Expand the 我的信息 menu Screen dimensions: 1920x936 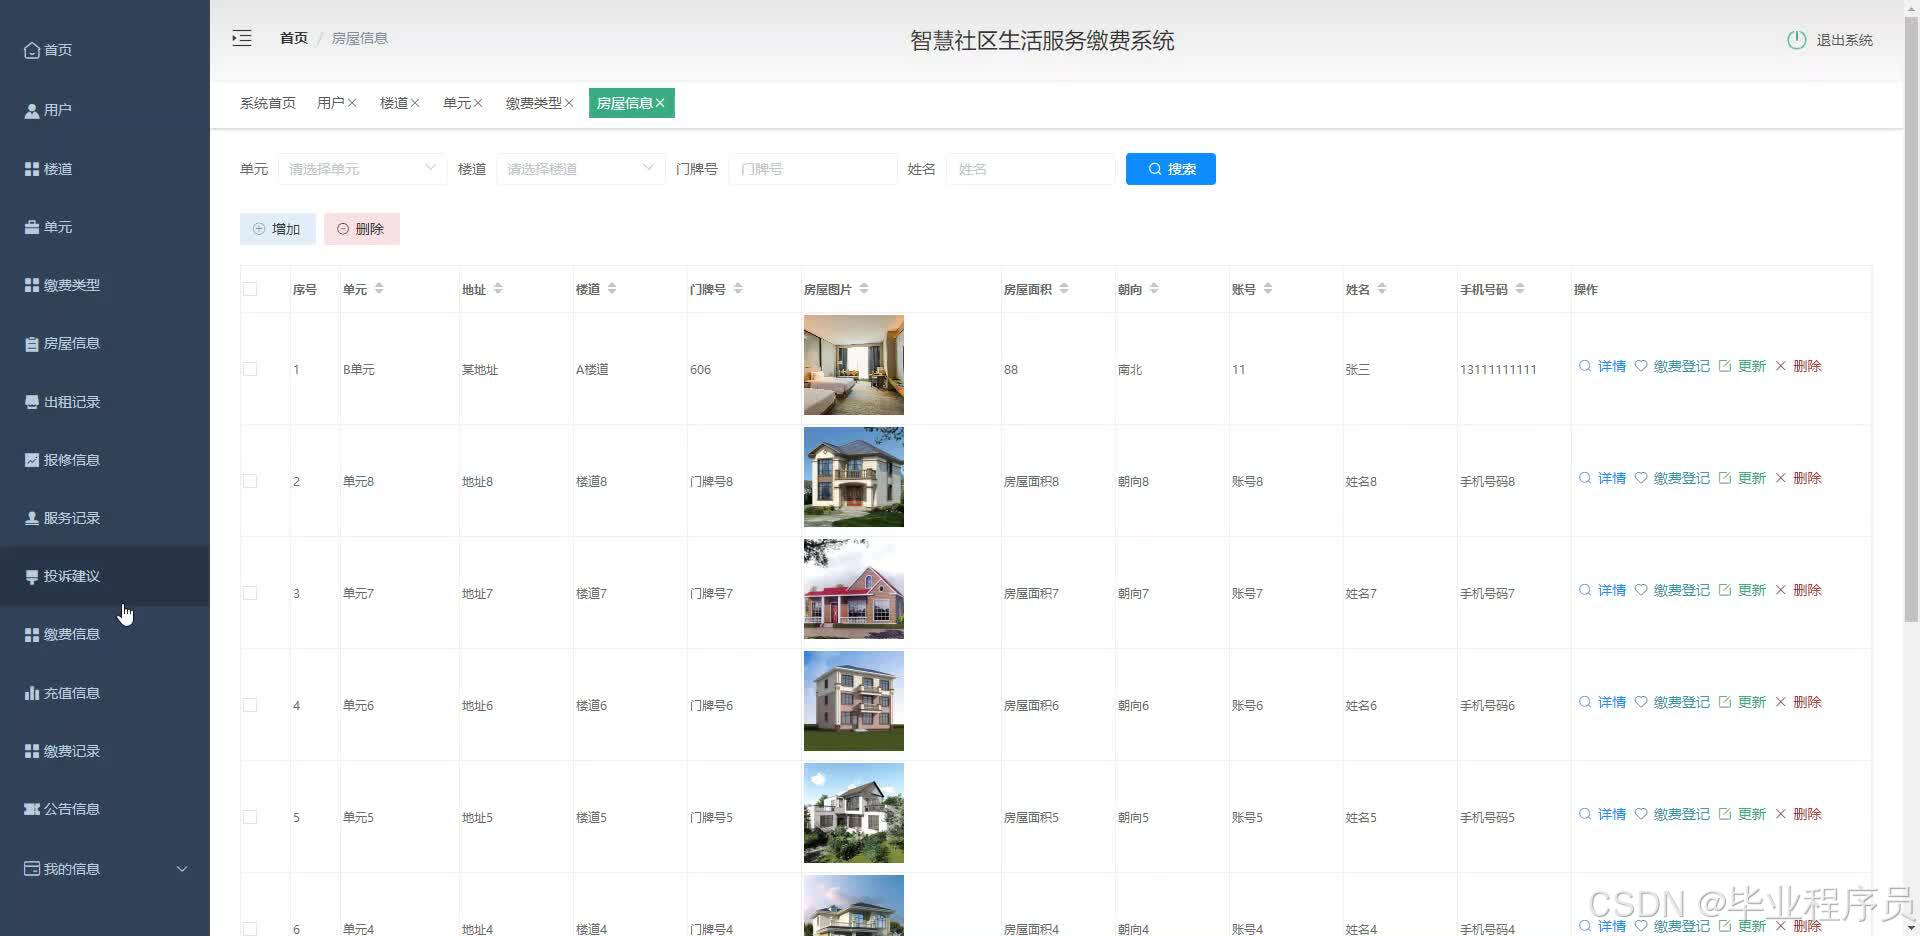70,868
